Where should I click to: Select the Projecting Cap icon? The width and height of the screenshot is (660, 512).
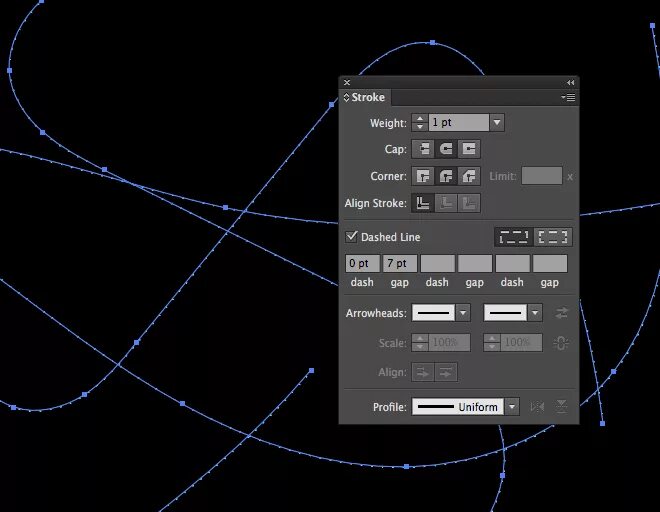point(468,149)
